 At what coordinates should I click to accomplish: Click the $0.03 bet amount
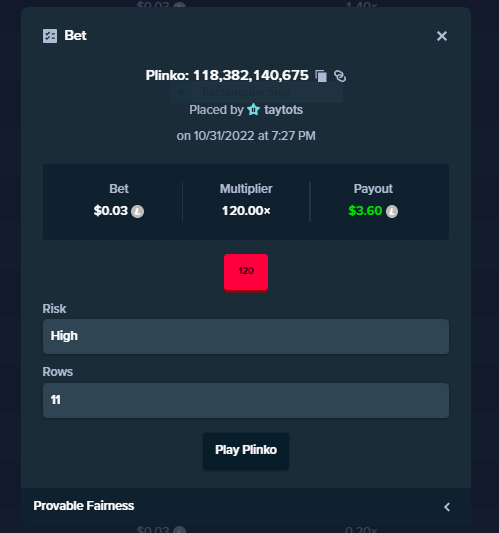[x=111, y=211]
